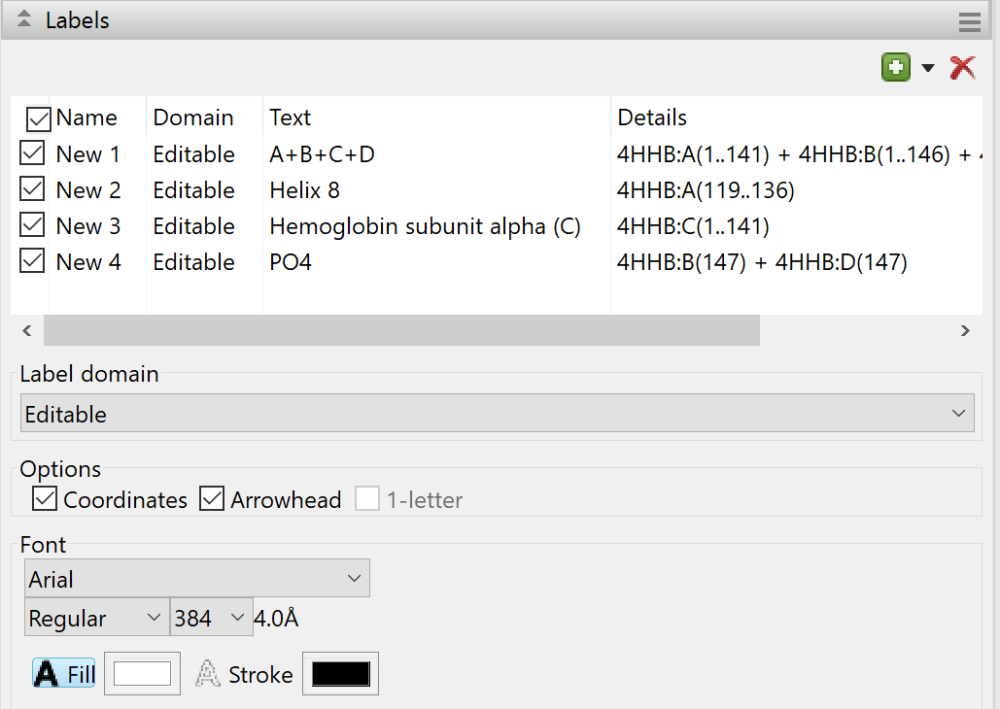Sort by the Text column header
The width and height of the screenshot is (1000, 709).
[290, 118]
